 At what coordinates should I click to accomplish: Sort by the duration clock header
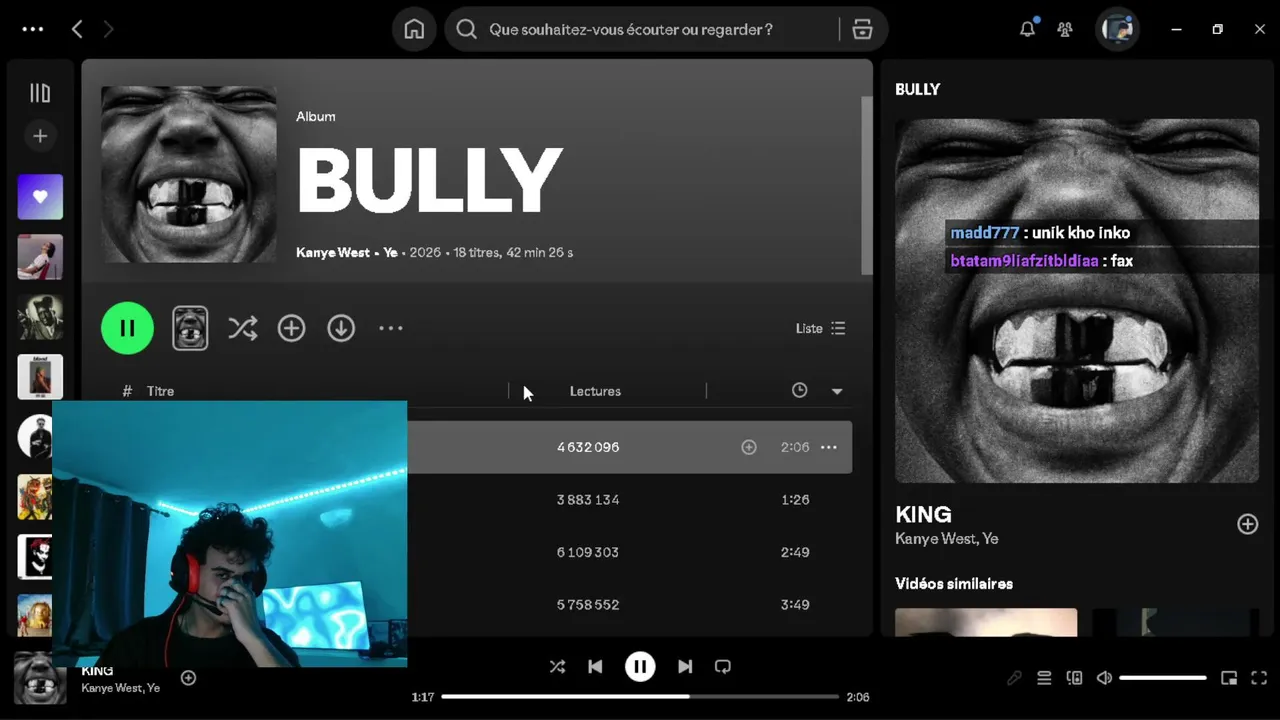[799, 391]
